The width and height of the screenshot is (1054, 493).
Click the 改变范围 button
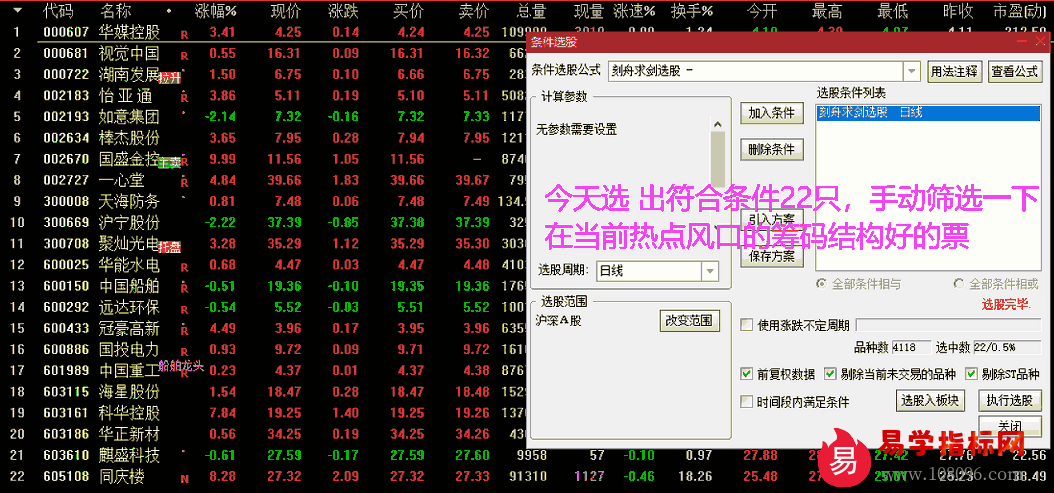click(689, 321)
